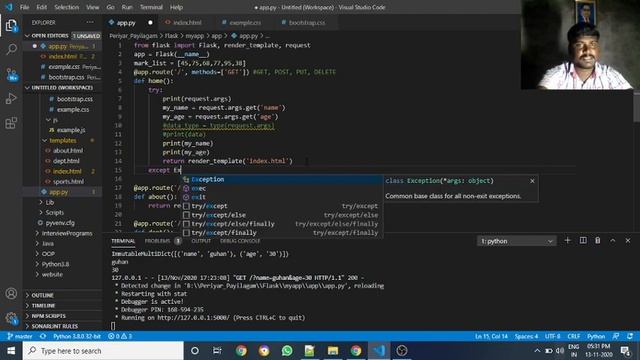
Task: Open the File menu
Action: (x=24, y=7)
